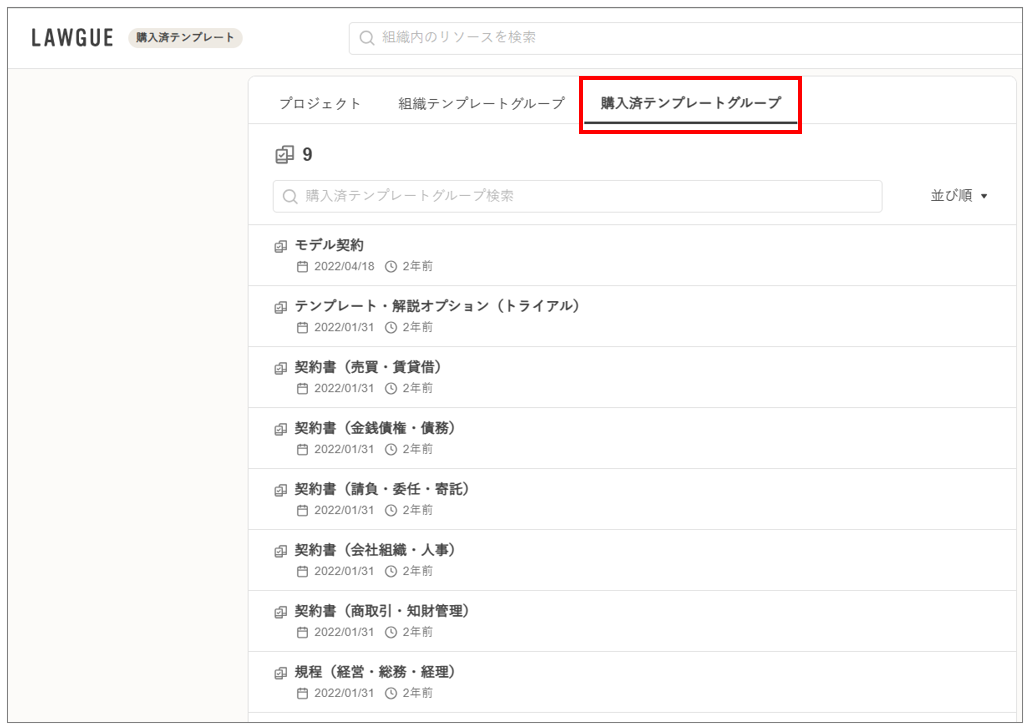Select the 購入済テンプレートグループ tab

[690, 103]
